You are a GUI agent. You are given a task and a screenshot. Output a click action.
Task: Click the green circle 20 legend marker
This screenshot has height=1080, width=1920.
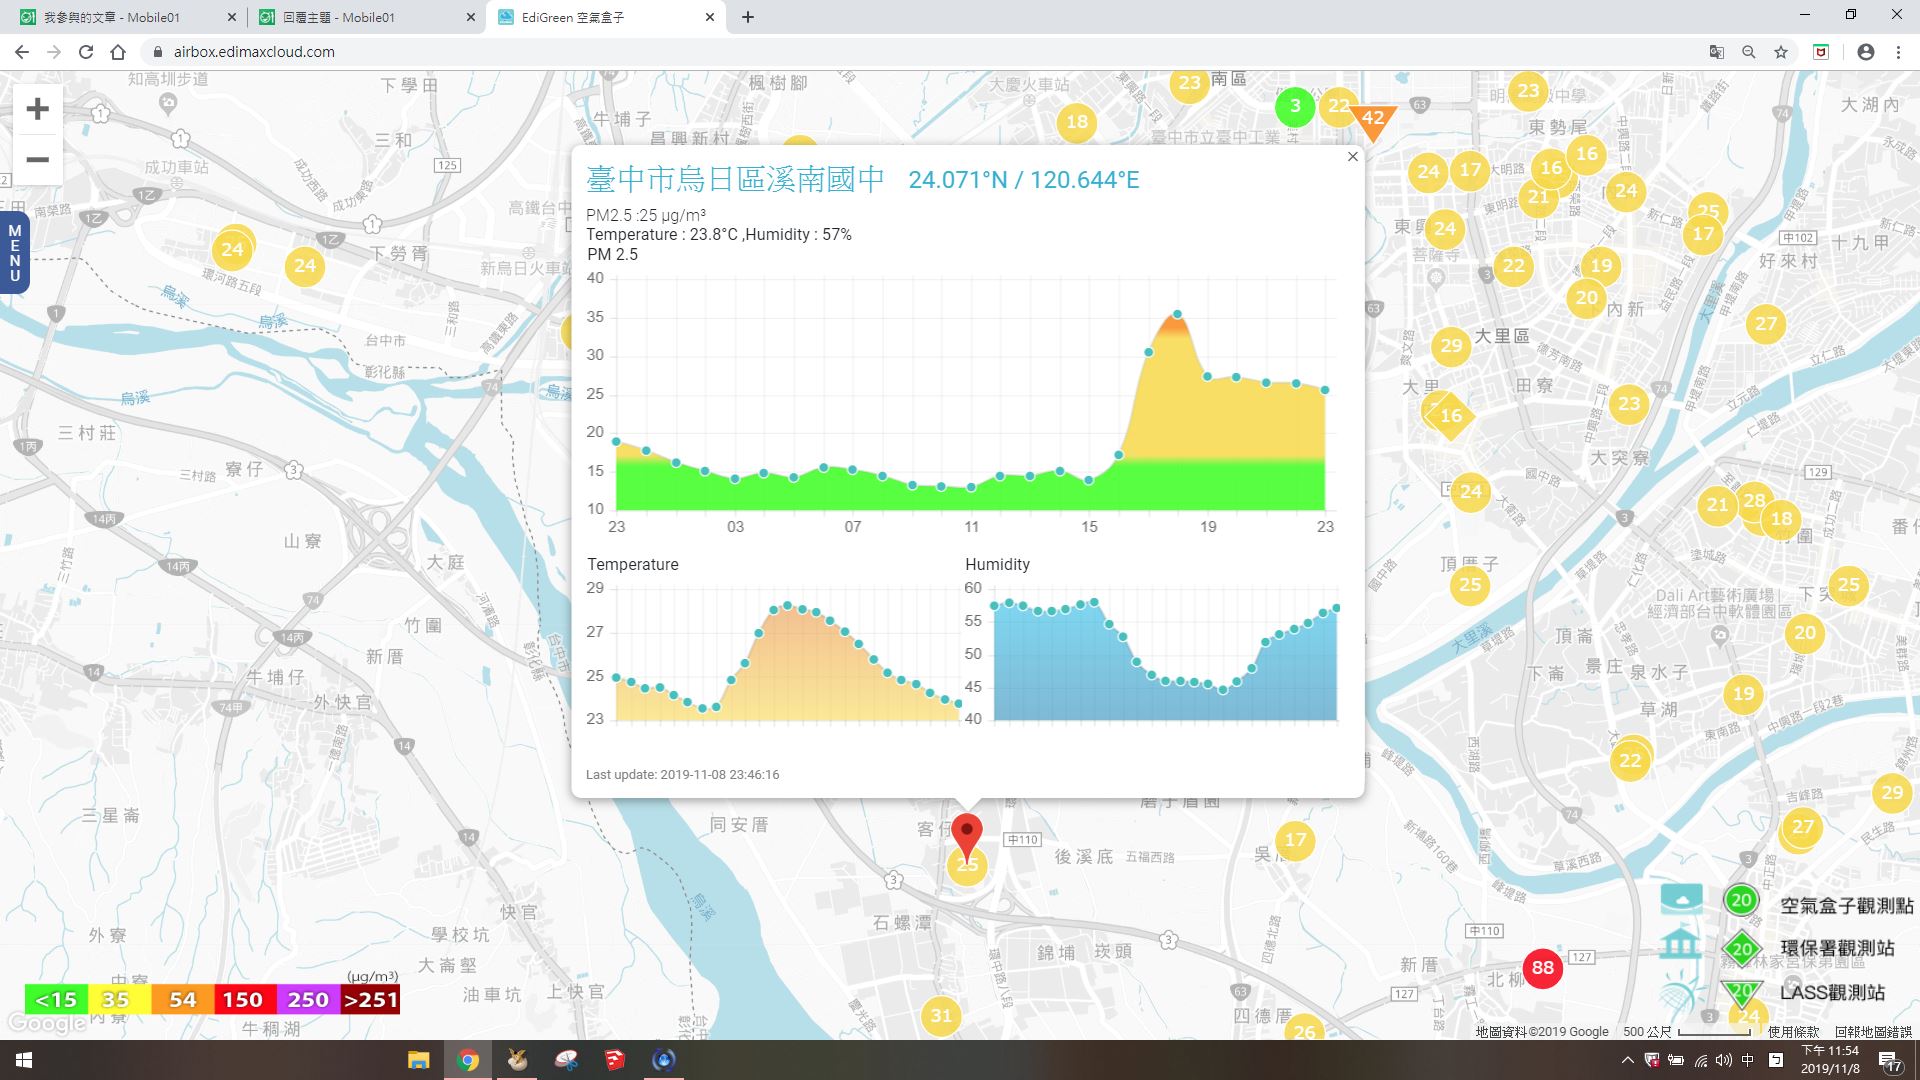(1741, 900)
